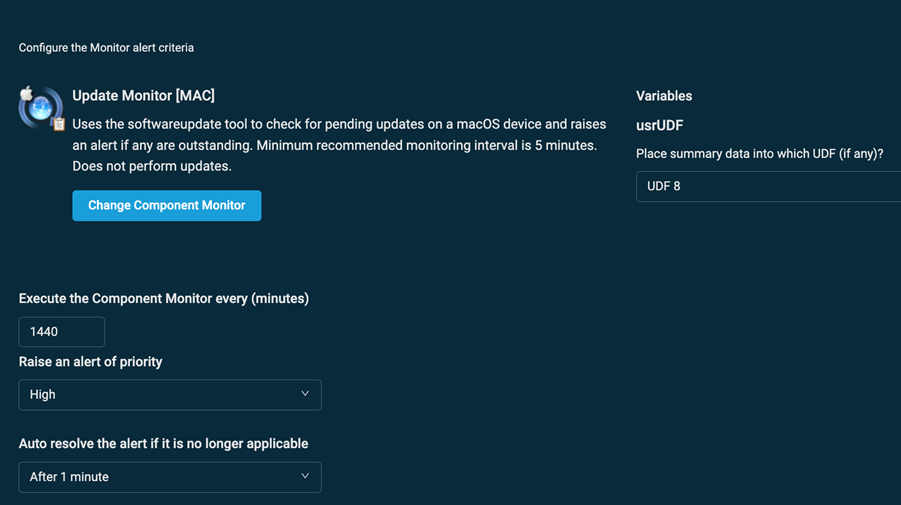901x505 pixels.
Task: Click the Variables section heading
Action: 664,96
